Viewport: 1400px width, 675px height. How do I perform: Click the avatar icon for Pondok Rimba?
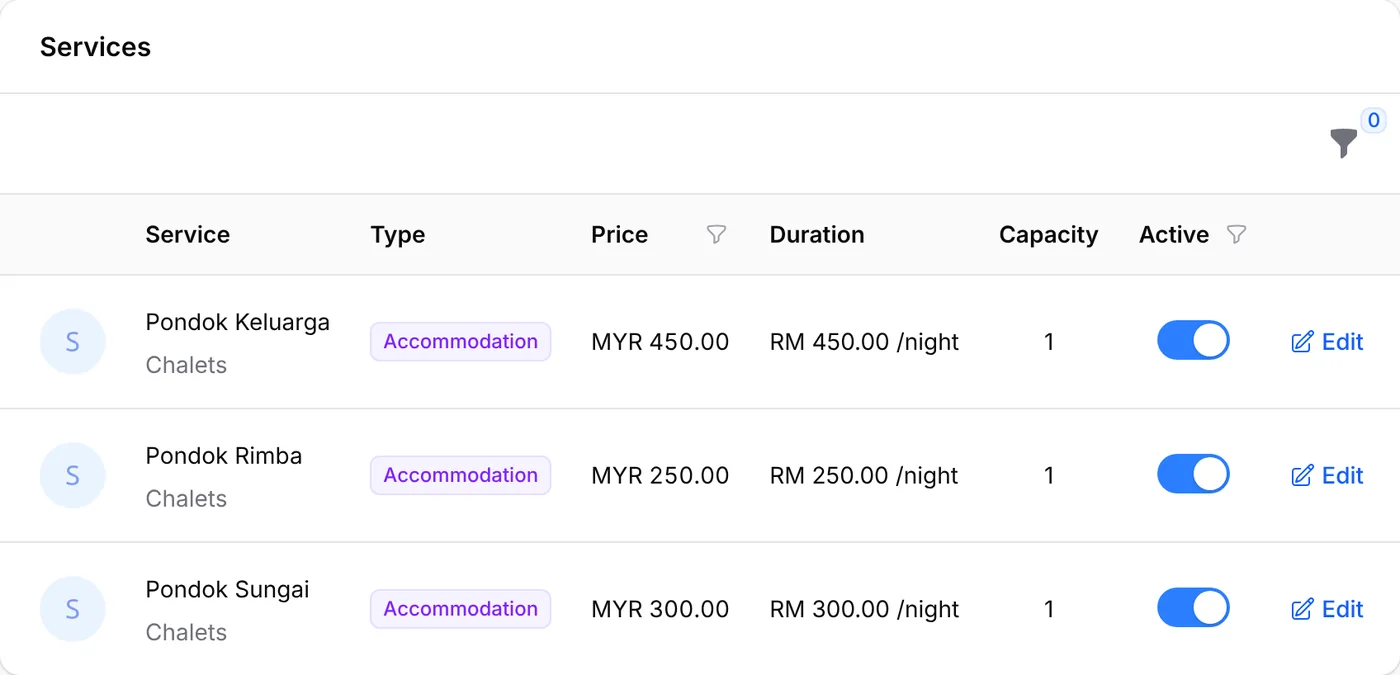[73, 476]
